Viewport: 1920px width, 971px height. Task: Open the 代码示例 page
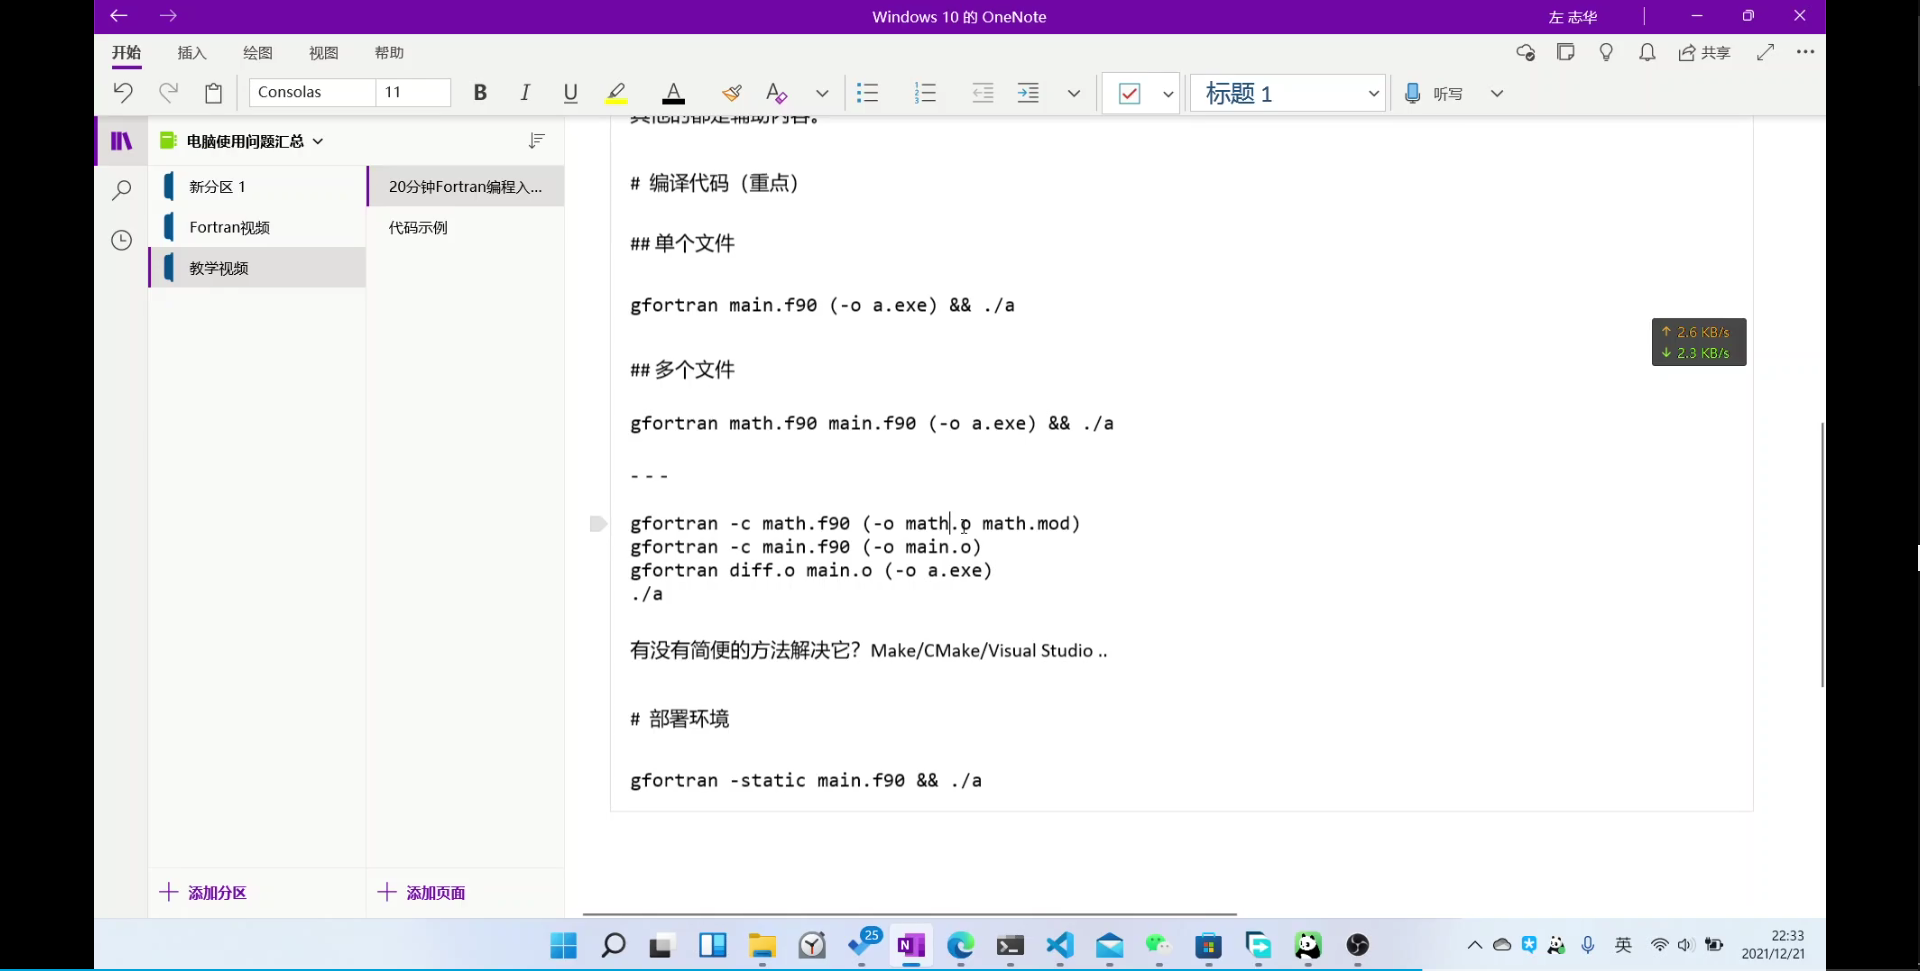click(x=465, y=228)
